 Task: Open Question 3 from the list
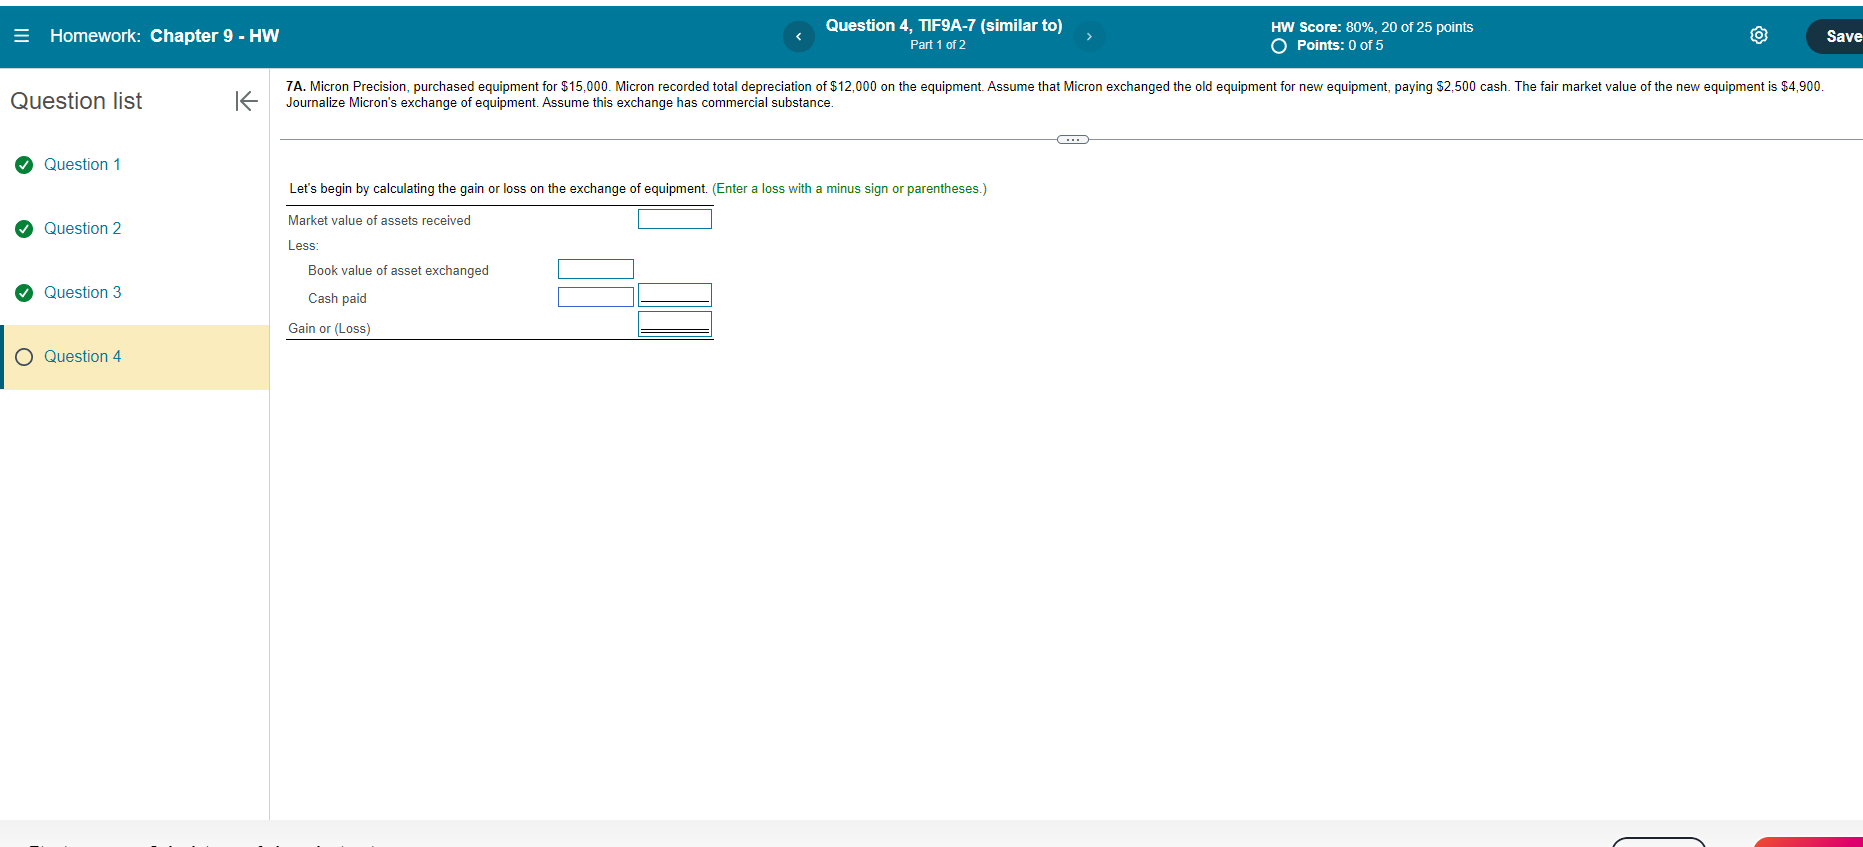[82, 293]
